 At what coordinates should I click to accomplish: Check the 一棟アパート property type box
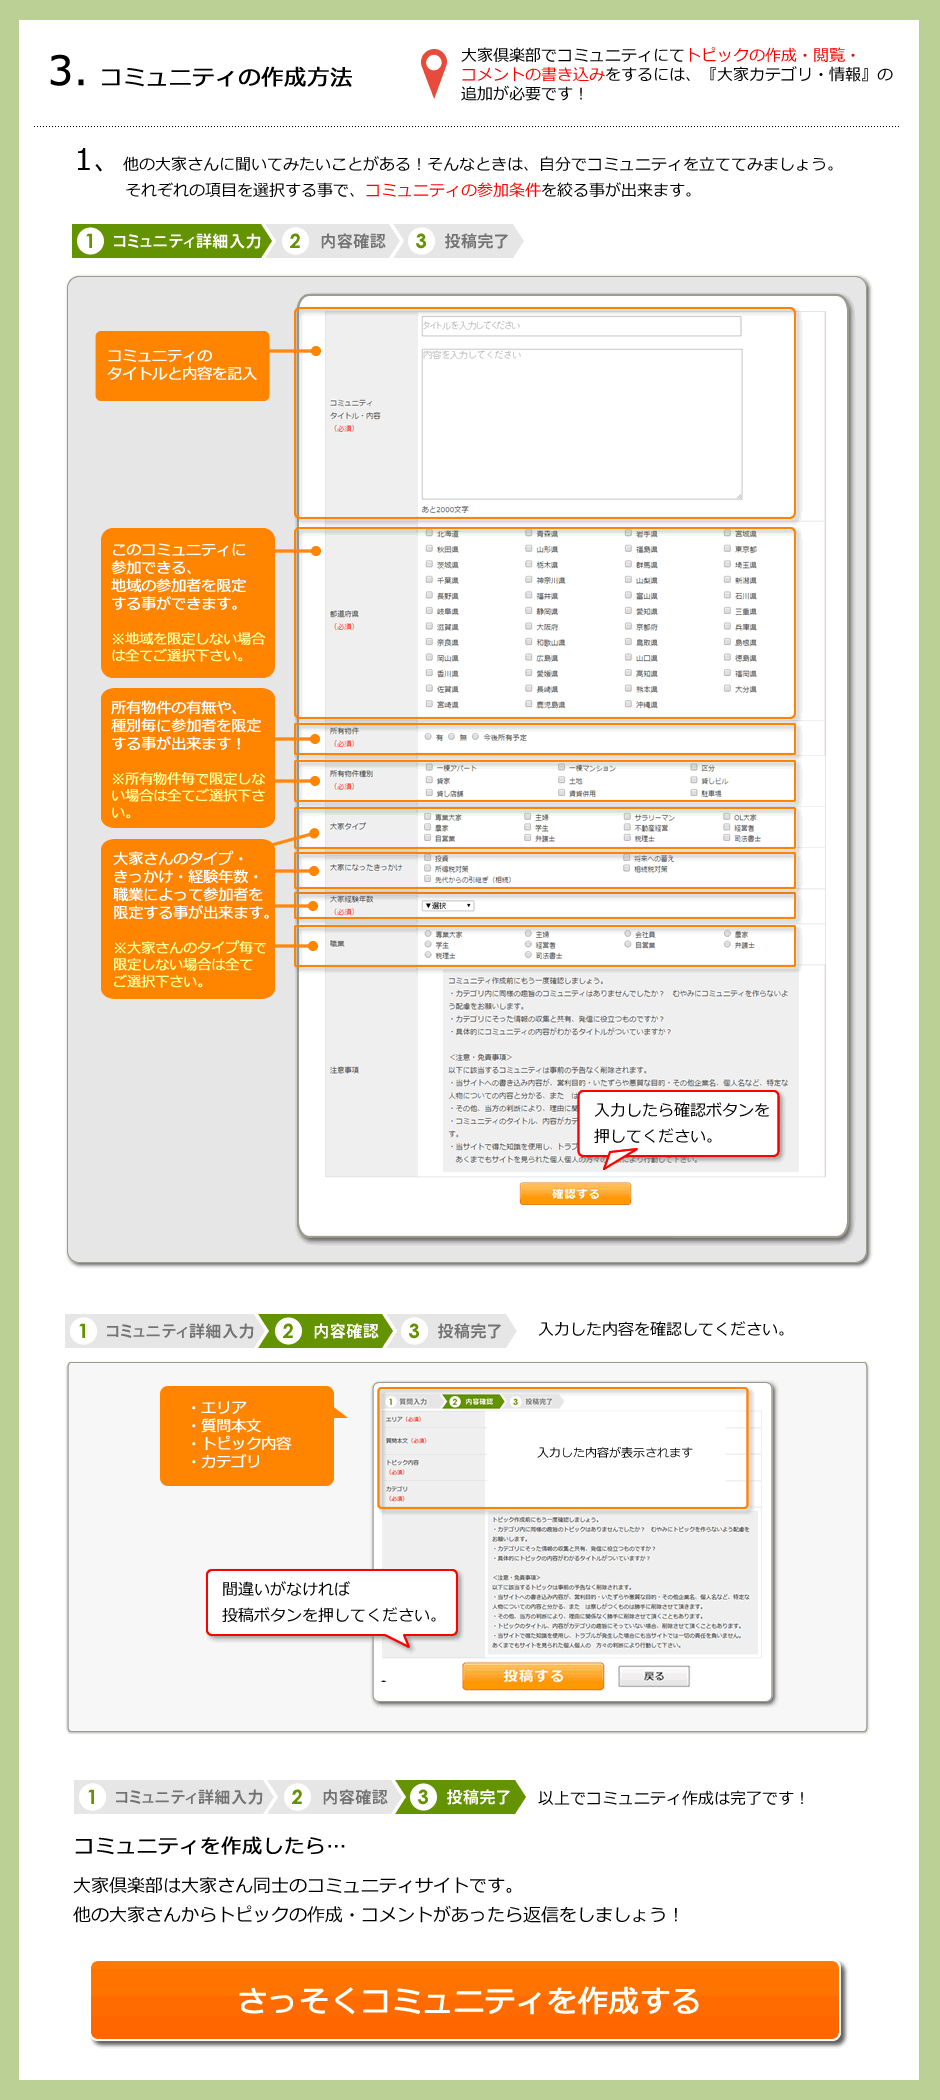pos(429,768)
